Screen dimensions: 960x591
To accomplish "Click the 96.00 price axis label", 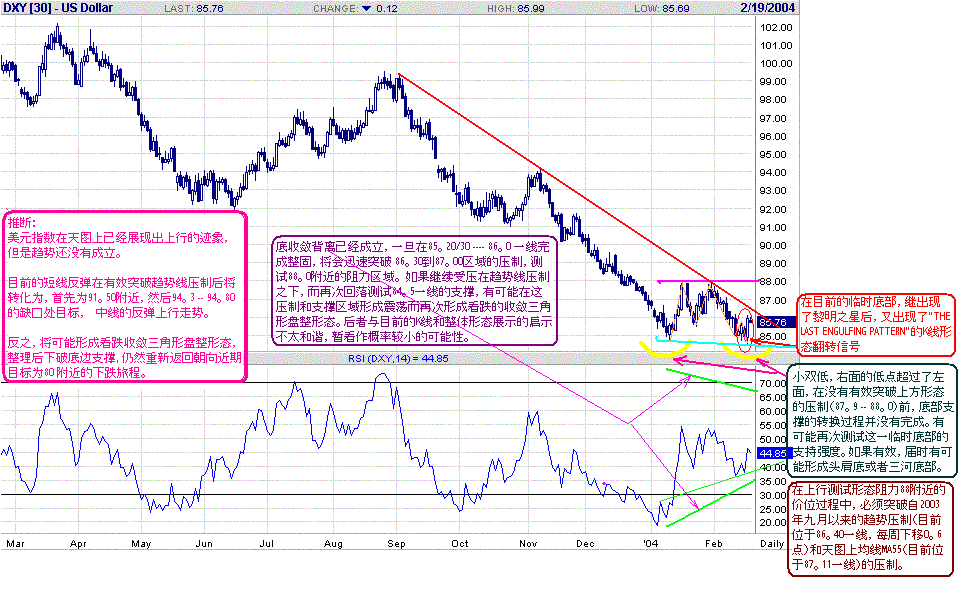I will (773, 137).
